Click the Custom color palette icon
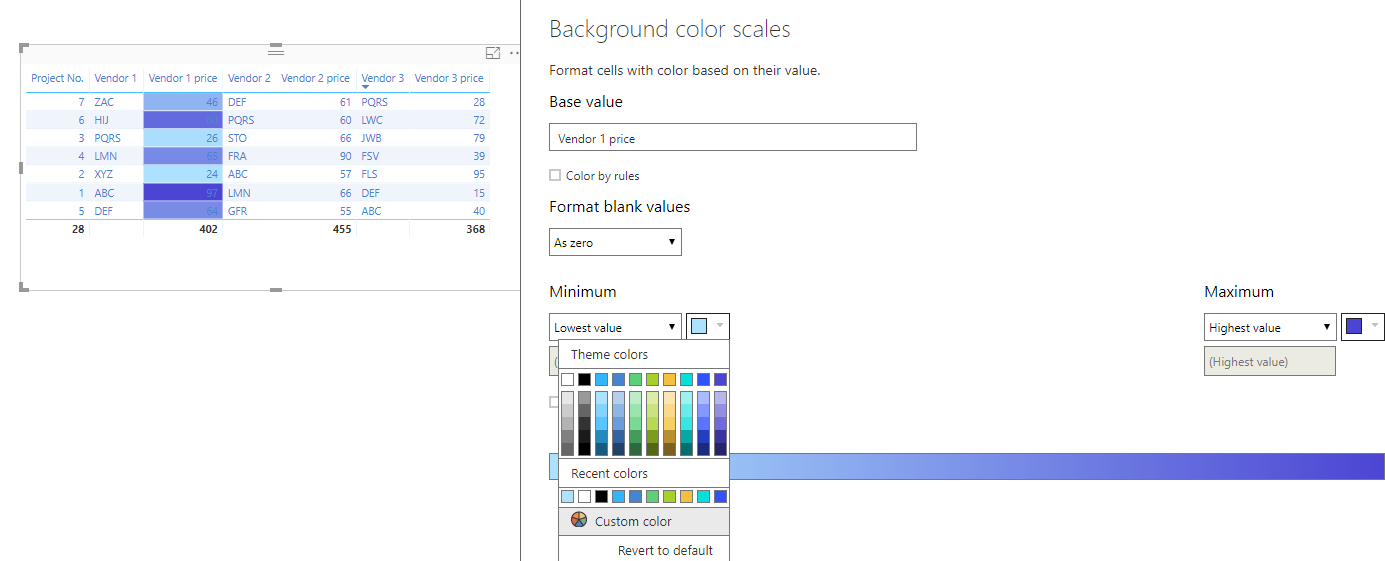 click(x=579, y=520)
